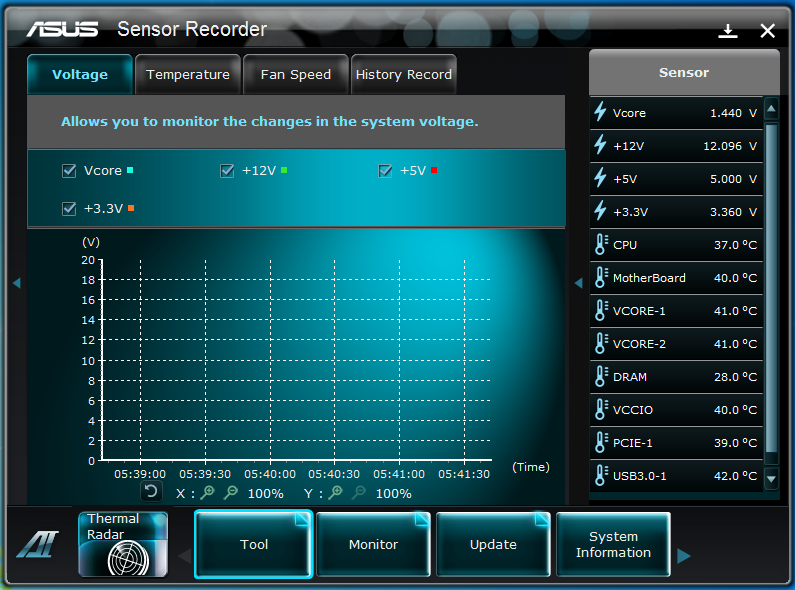The image size is (795, 590).
Task: Click the +5V lightning bolt icon
Action: click(600, 178)
